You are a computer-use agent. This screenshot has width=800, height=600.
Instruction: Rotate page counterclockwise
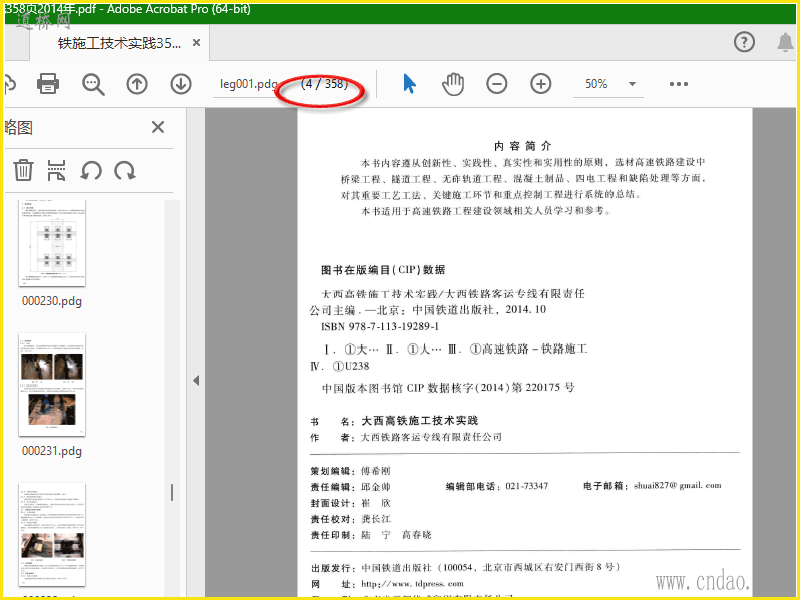pos(91,170)
